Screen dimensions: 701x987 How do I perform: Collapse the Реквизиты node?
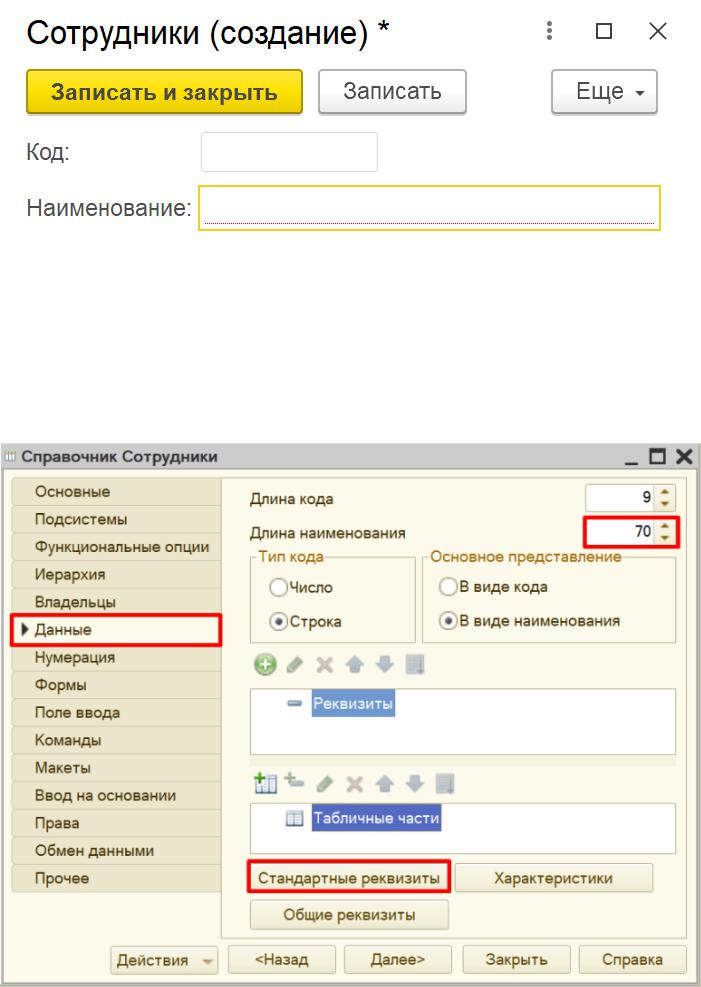294,703
